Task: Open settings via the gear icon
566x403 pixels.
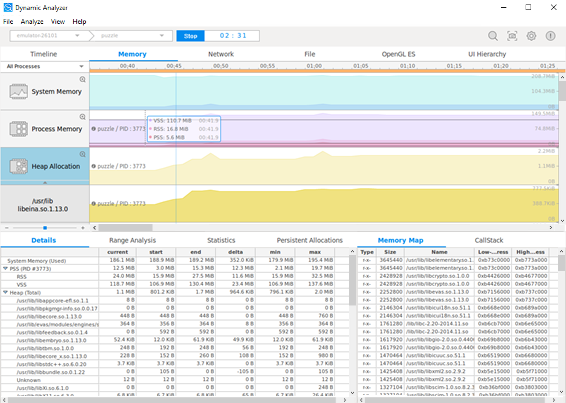Action: click(531, 36)
